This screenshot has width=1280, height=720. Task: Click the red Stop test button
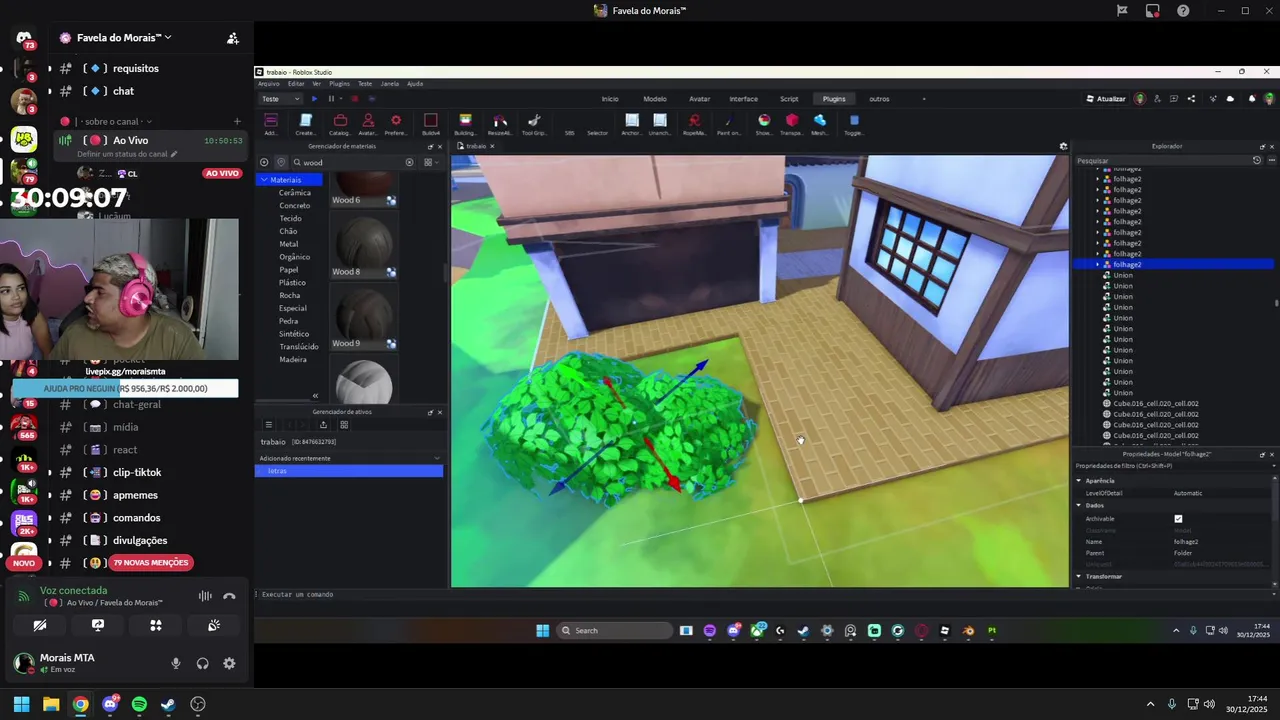[x=354, y=99]
